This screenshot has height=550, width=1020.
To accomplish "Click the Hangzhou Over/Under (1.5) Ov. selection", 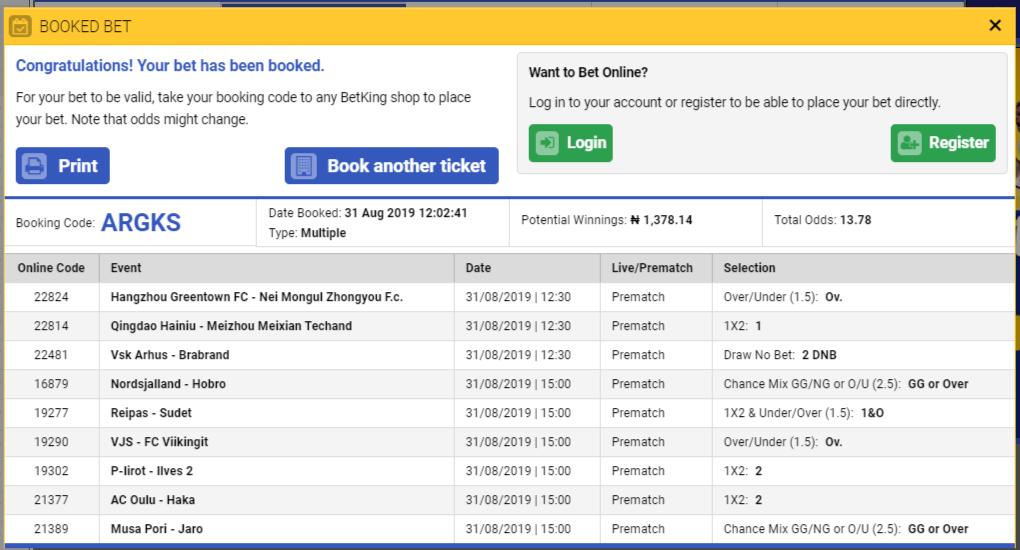I will click(783, 297).
